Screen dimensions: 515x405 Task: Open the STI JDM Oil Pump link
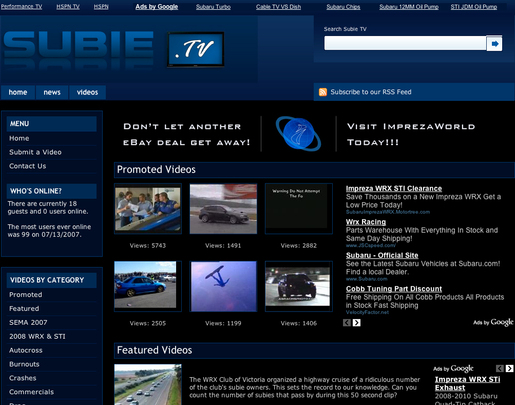(474, 7)
